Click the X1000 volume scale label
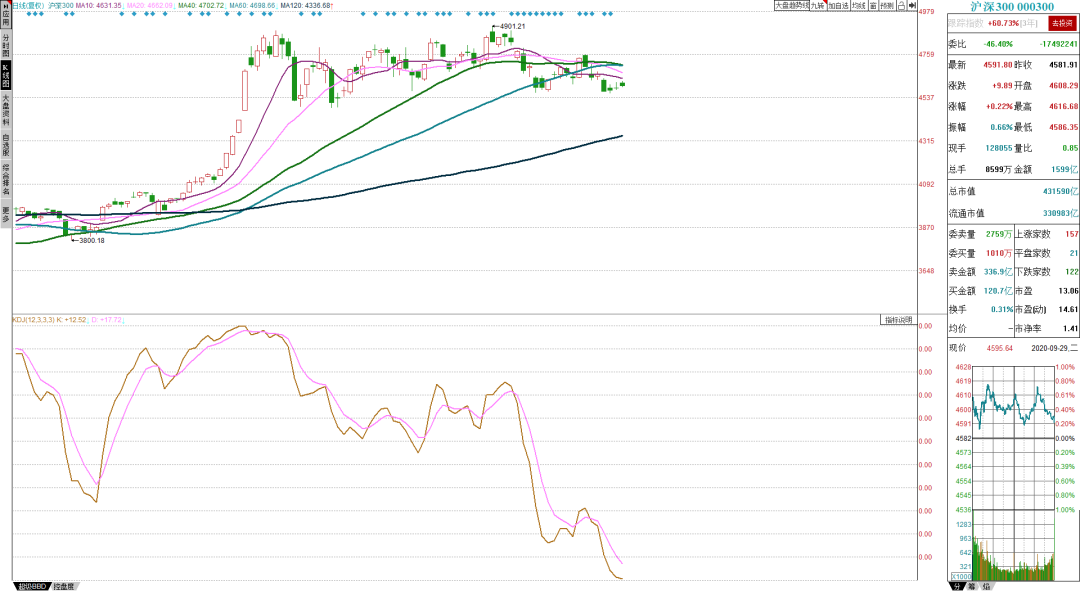Screen dimensions: 1080x591 pyautogui.click(x=961, y=577)
